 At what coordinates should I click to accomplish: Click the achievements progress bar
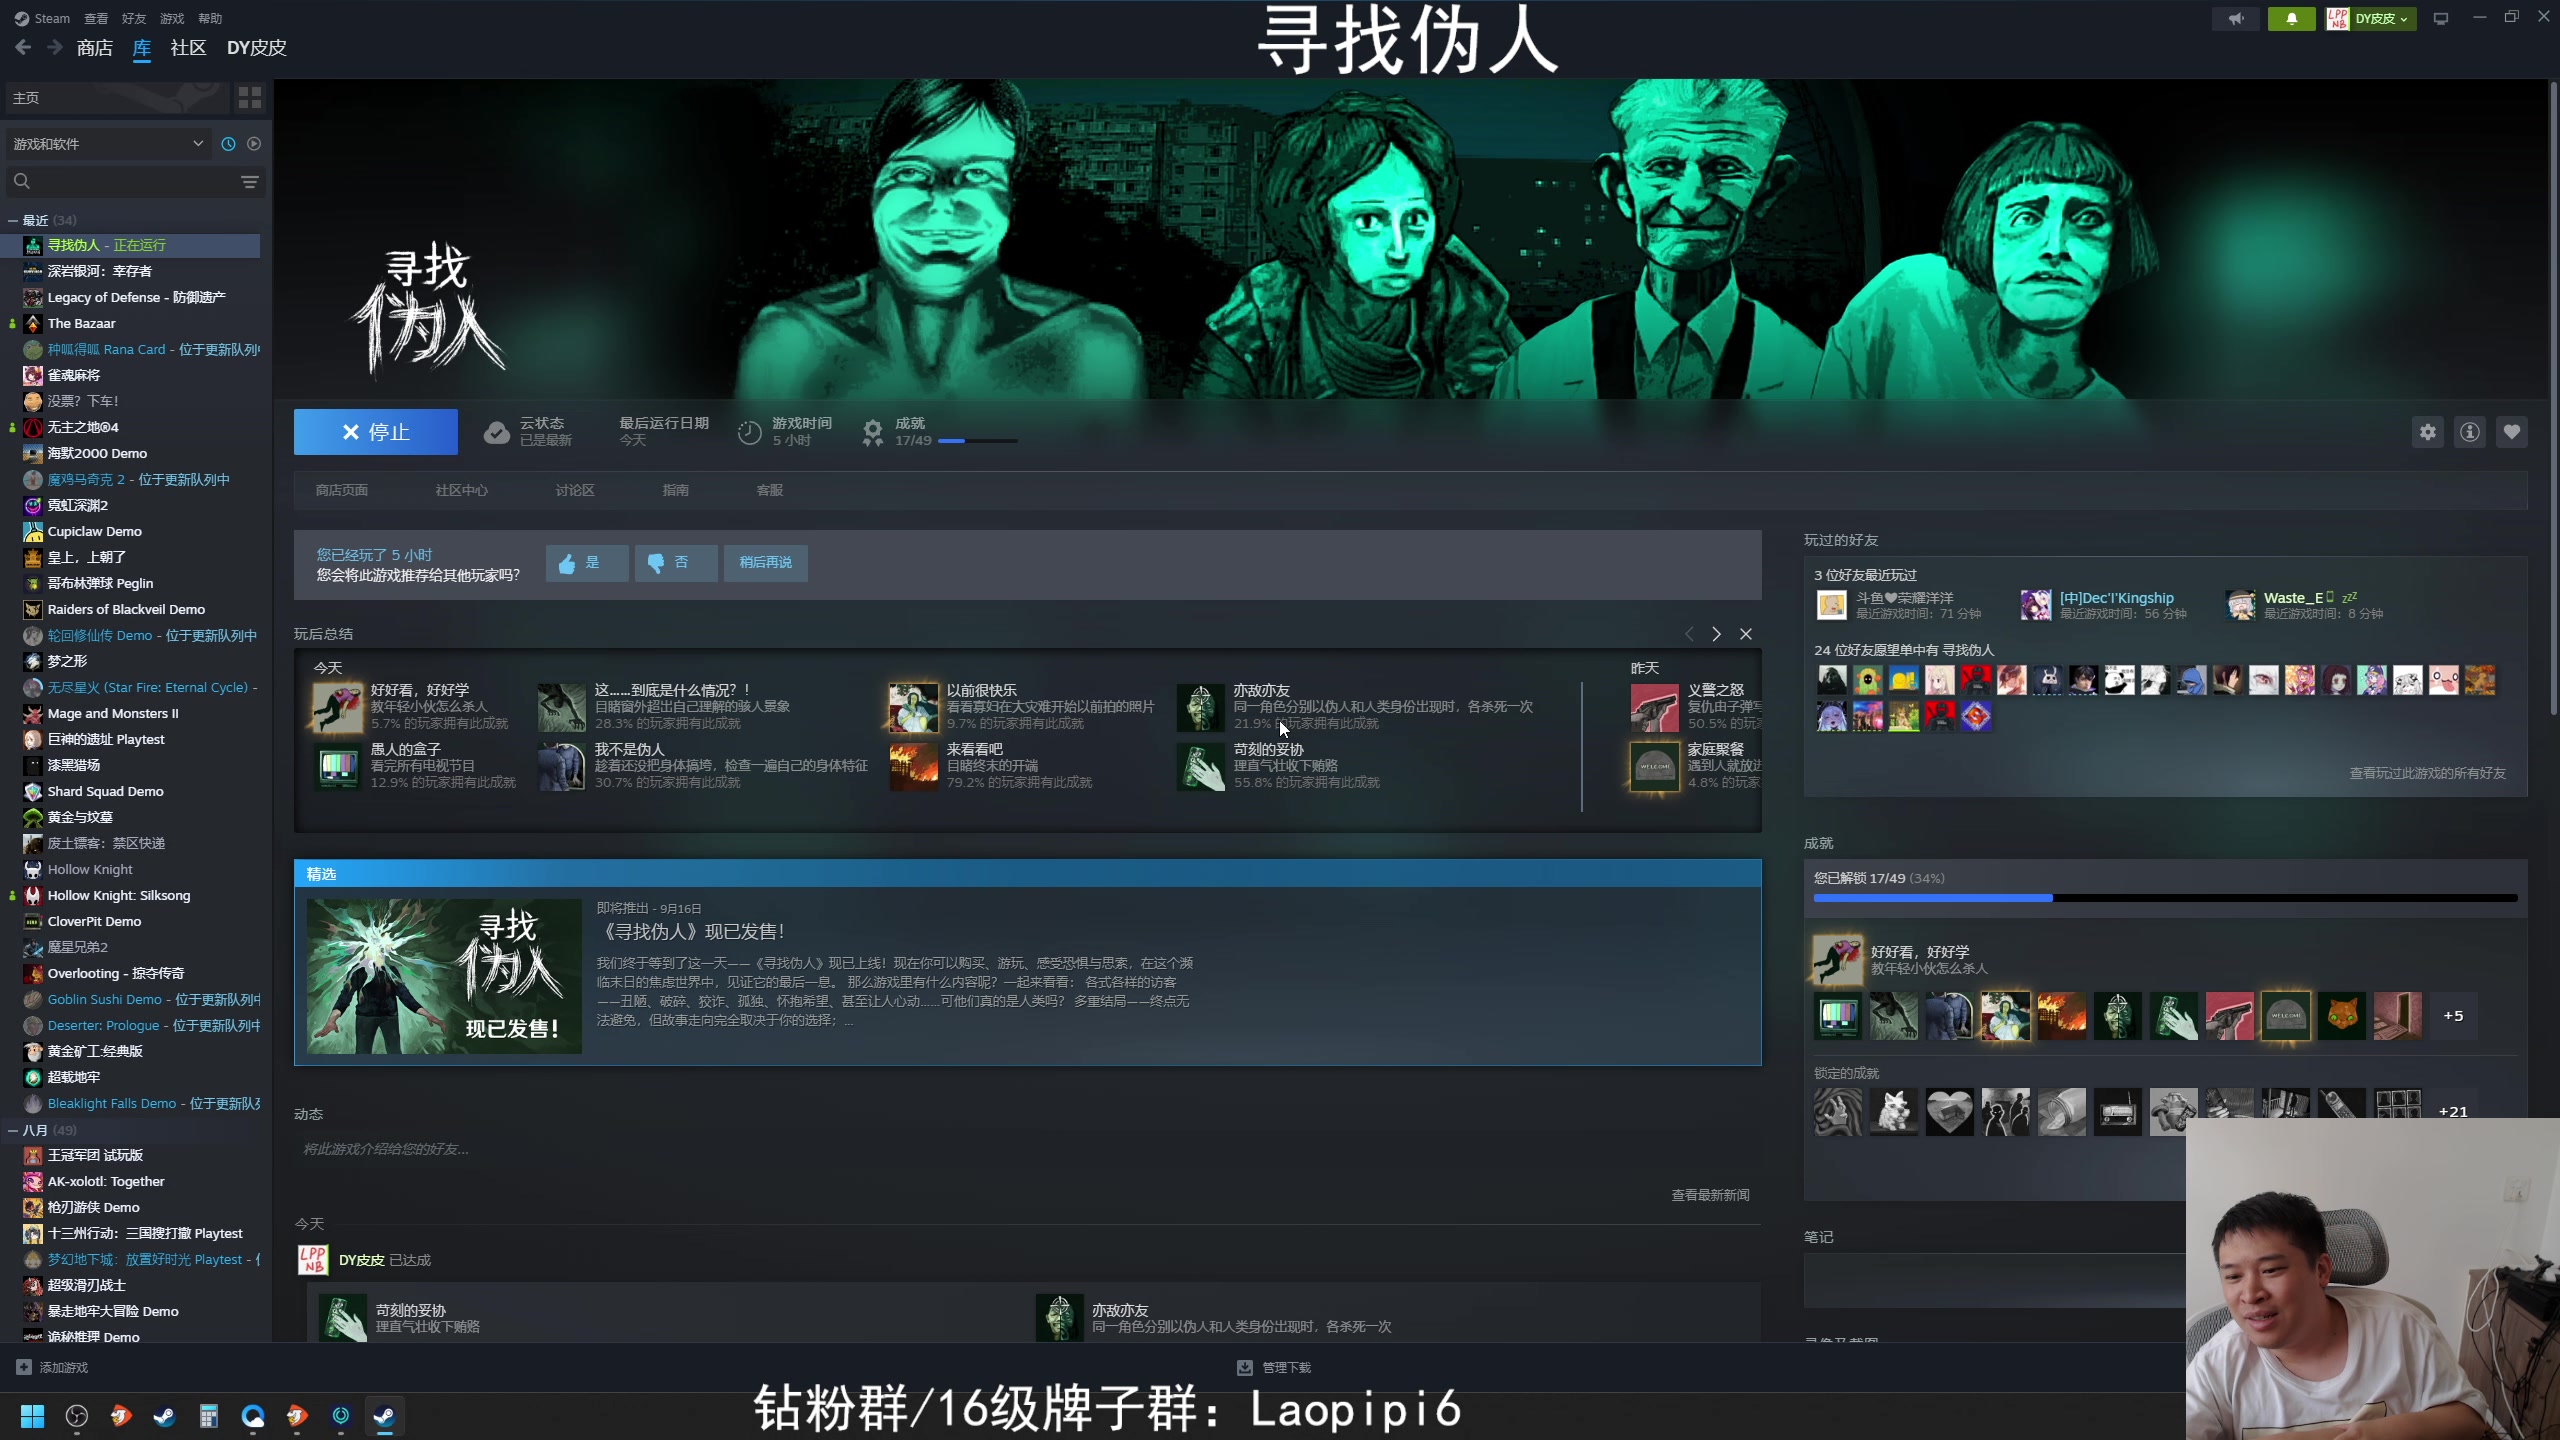click(2165, 898)
